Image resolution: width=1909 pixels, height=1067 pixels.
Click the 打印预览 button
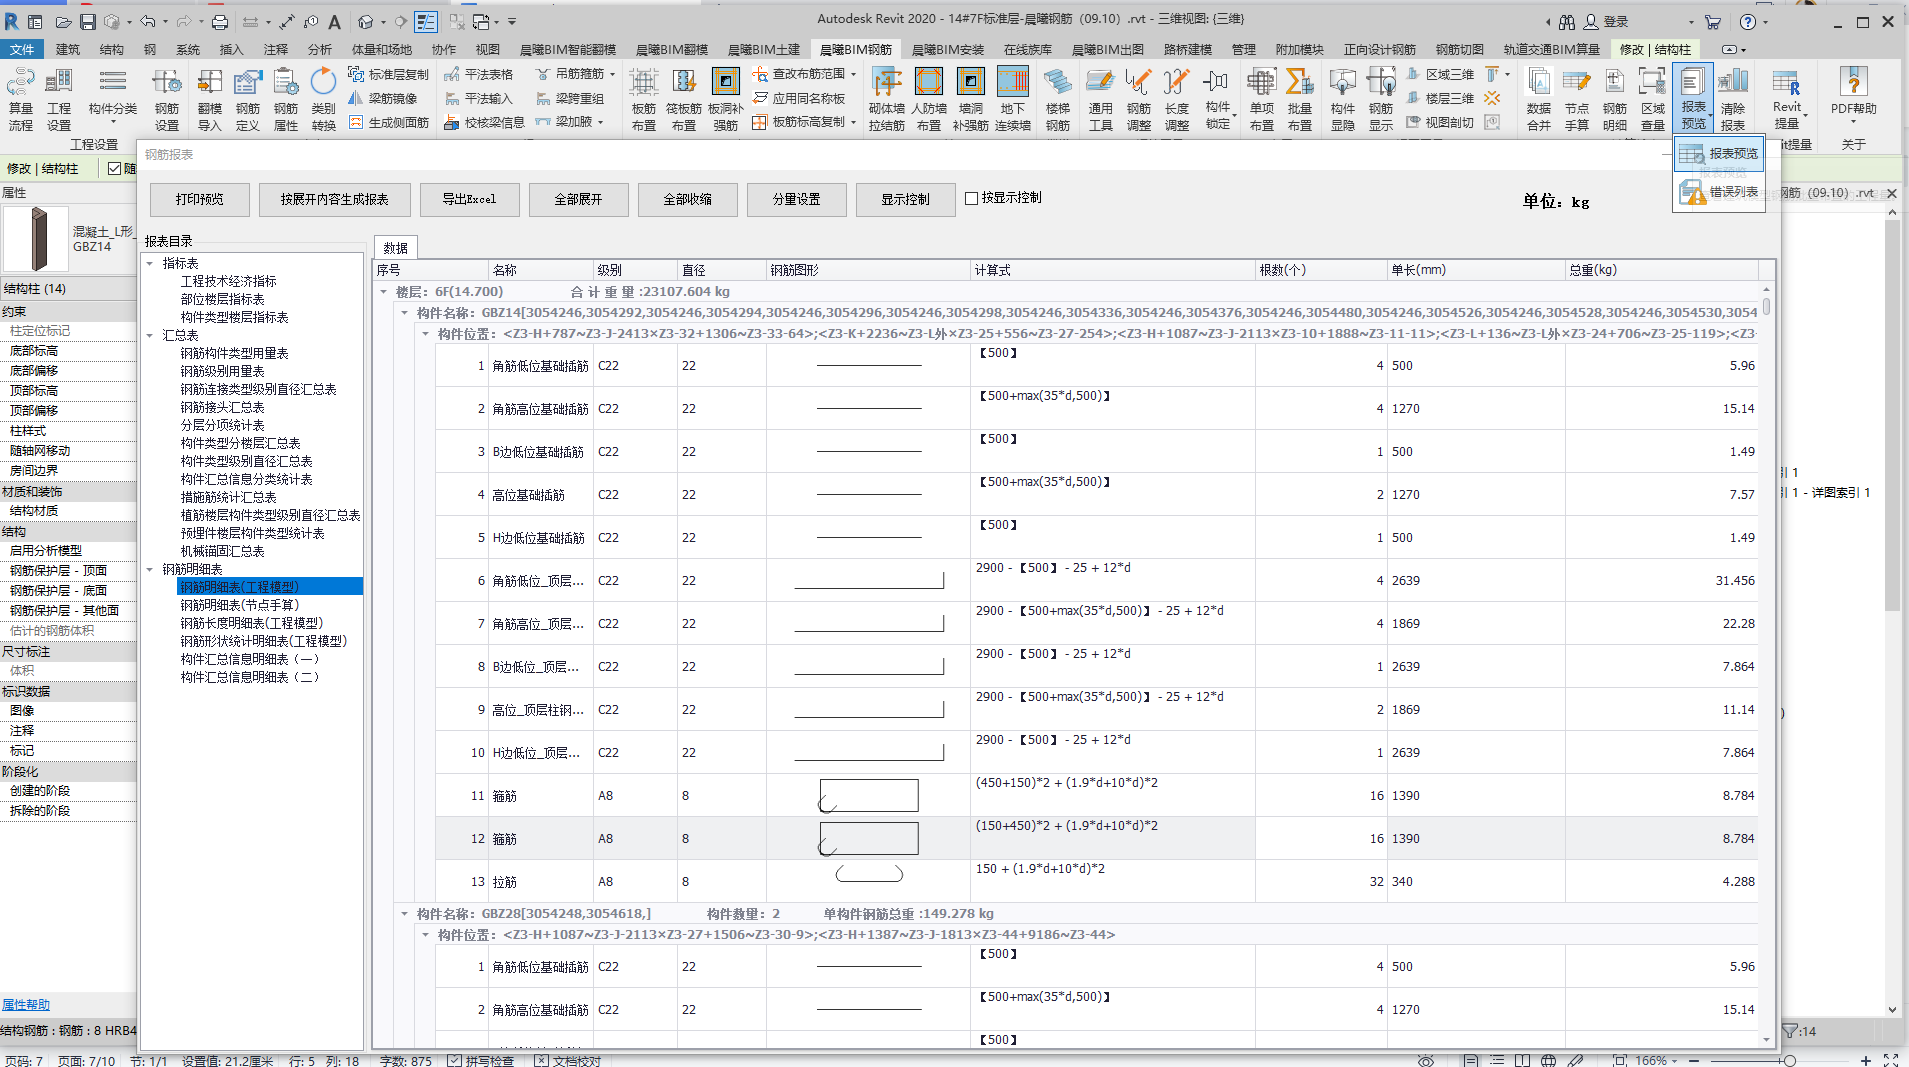[x=200, y=199]
